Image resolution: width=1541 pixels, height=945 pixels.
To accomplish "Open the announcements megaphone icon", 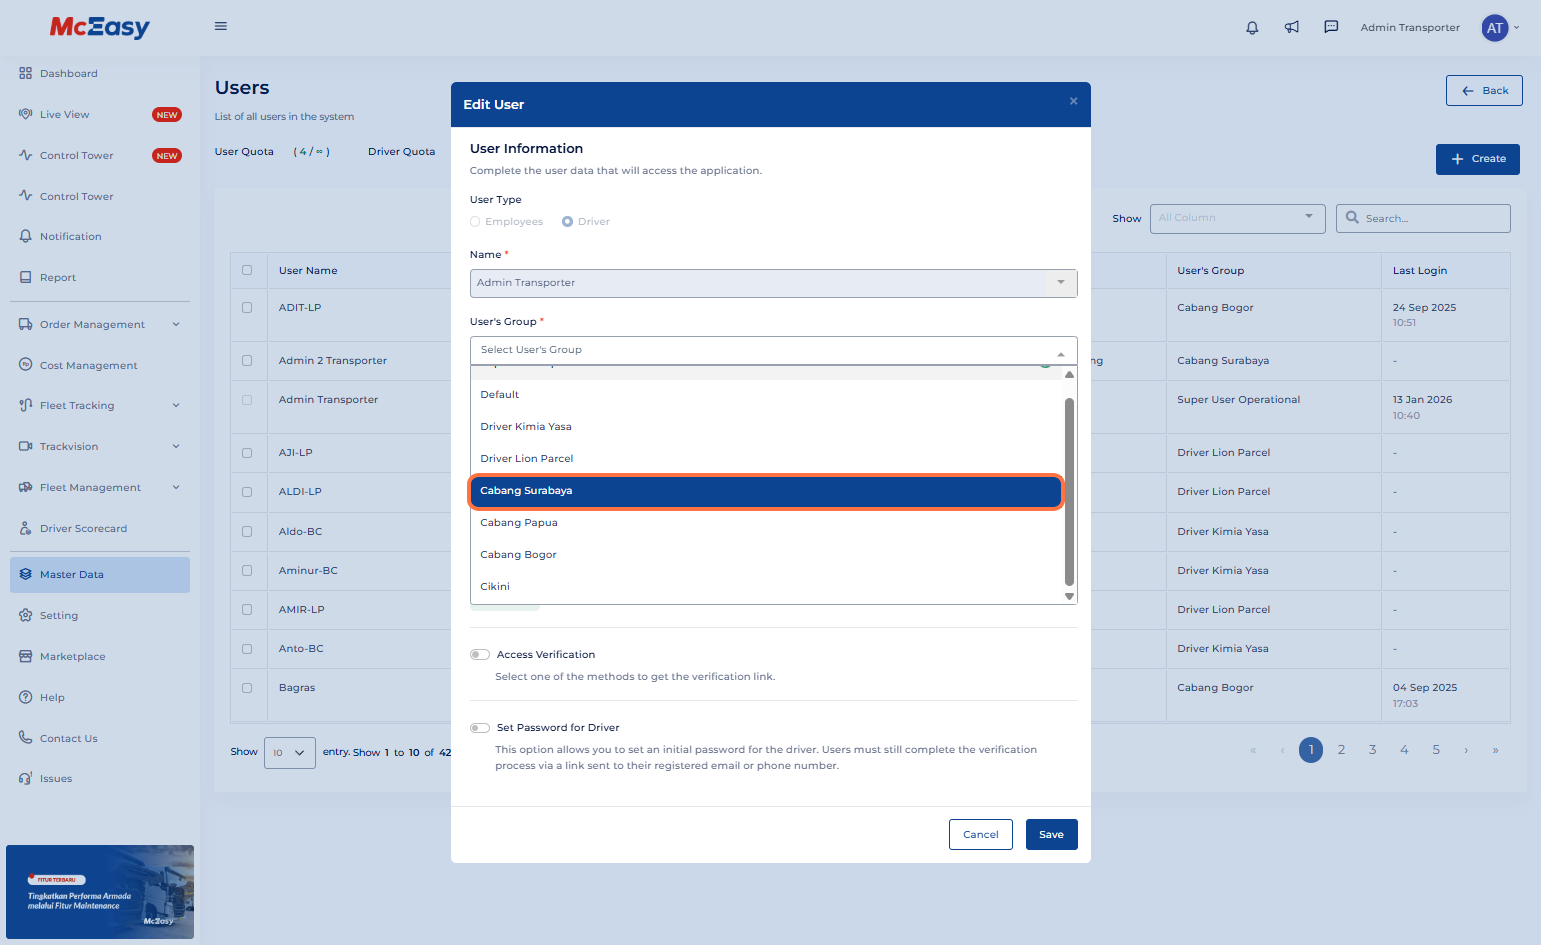I will pos(1292,28).
